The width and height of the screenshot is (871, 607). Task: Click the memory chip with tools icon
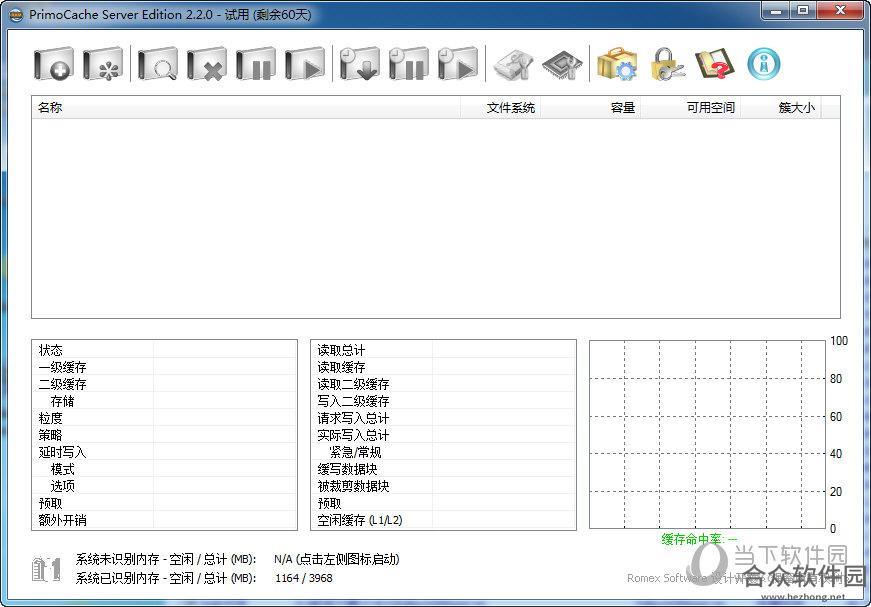[x=562, y=64]
